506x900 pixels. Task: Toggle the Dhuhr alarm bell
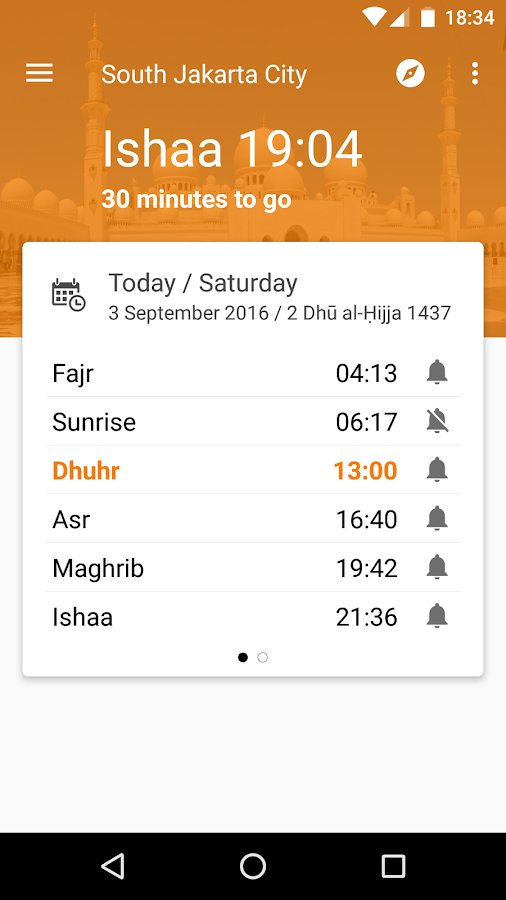437,470
